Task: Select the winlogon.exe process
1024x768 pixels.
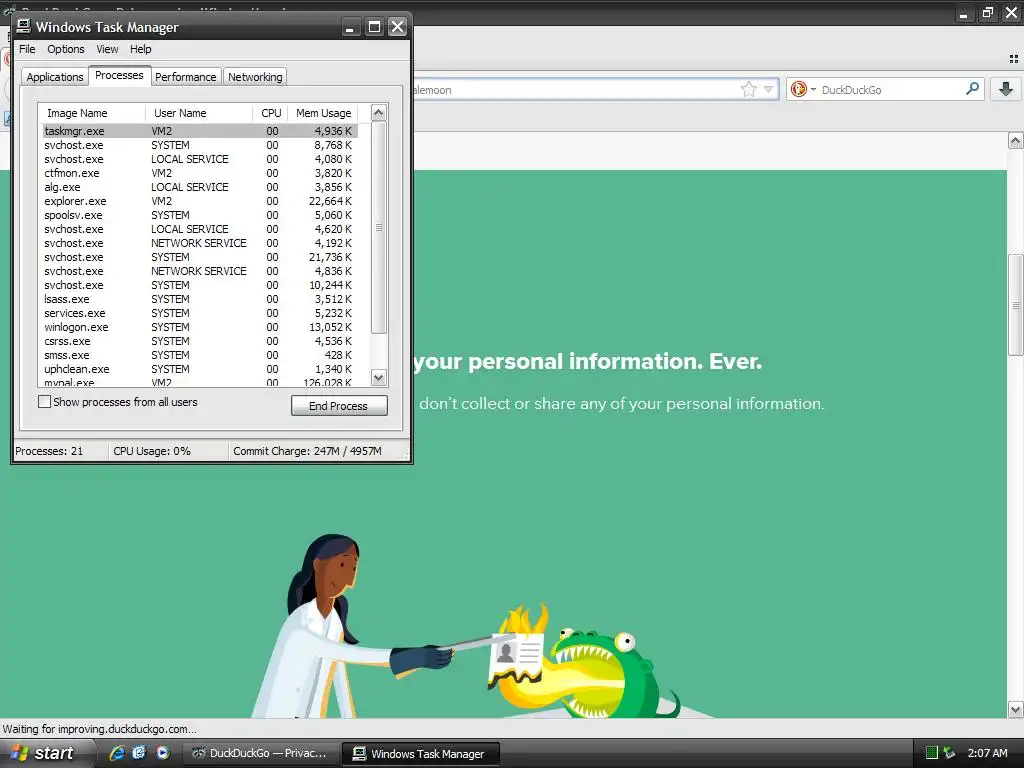Action: [200, 327]
